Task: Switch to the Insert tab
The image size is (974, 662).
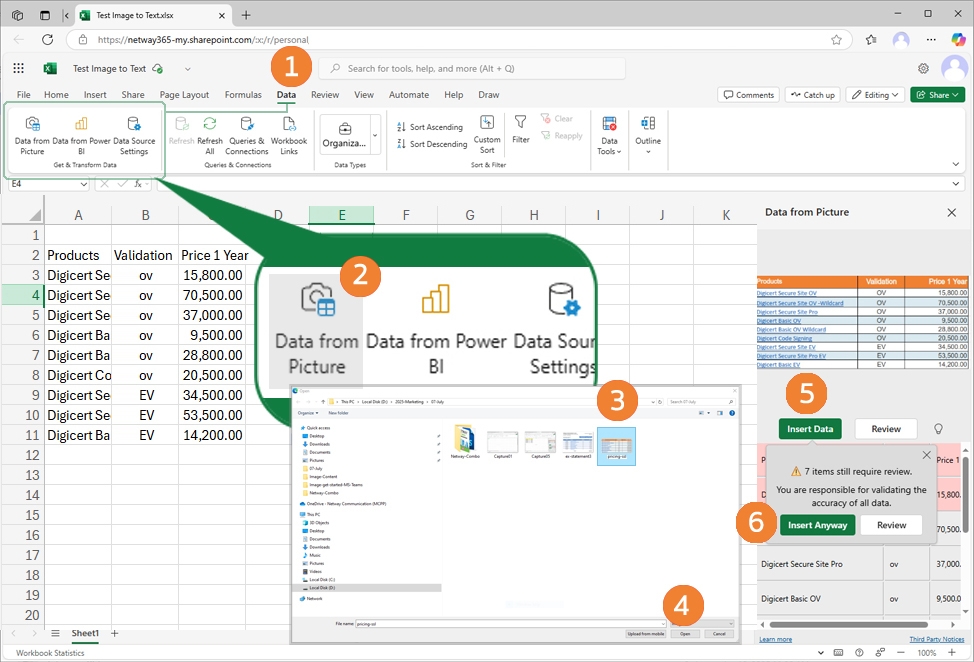Action: (95, 94)
